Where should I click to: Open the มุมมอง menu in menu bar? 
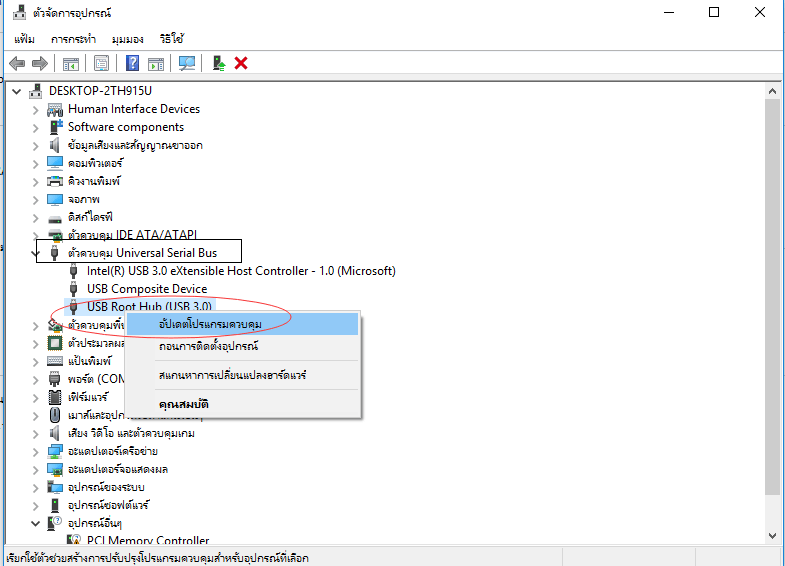129,38
